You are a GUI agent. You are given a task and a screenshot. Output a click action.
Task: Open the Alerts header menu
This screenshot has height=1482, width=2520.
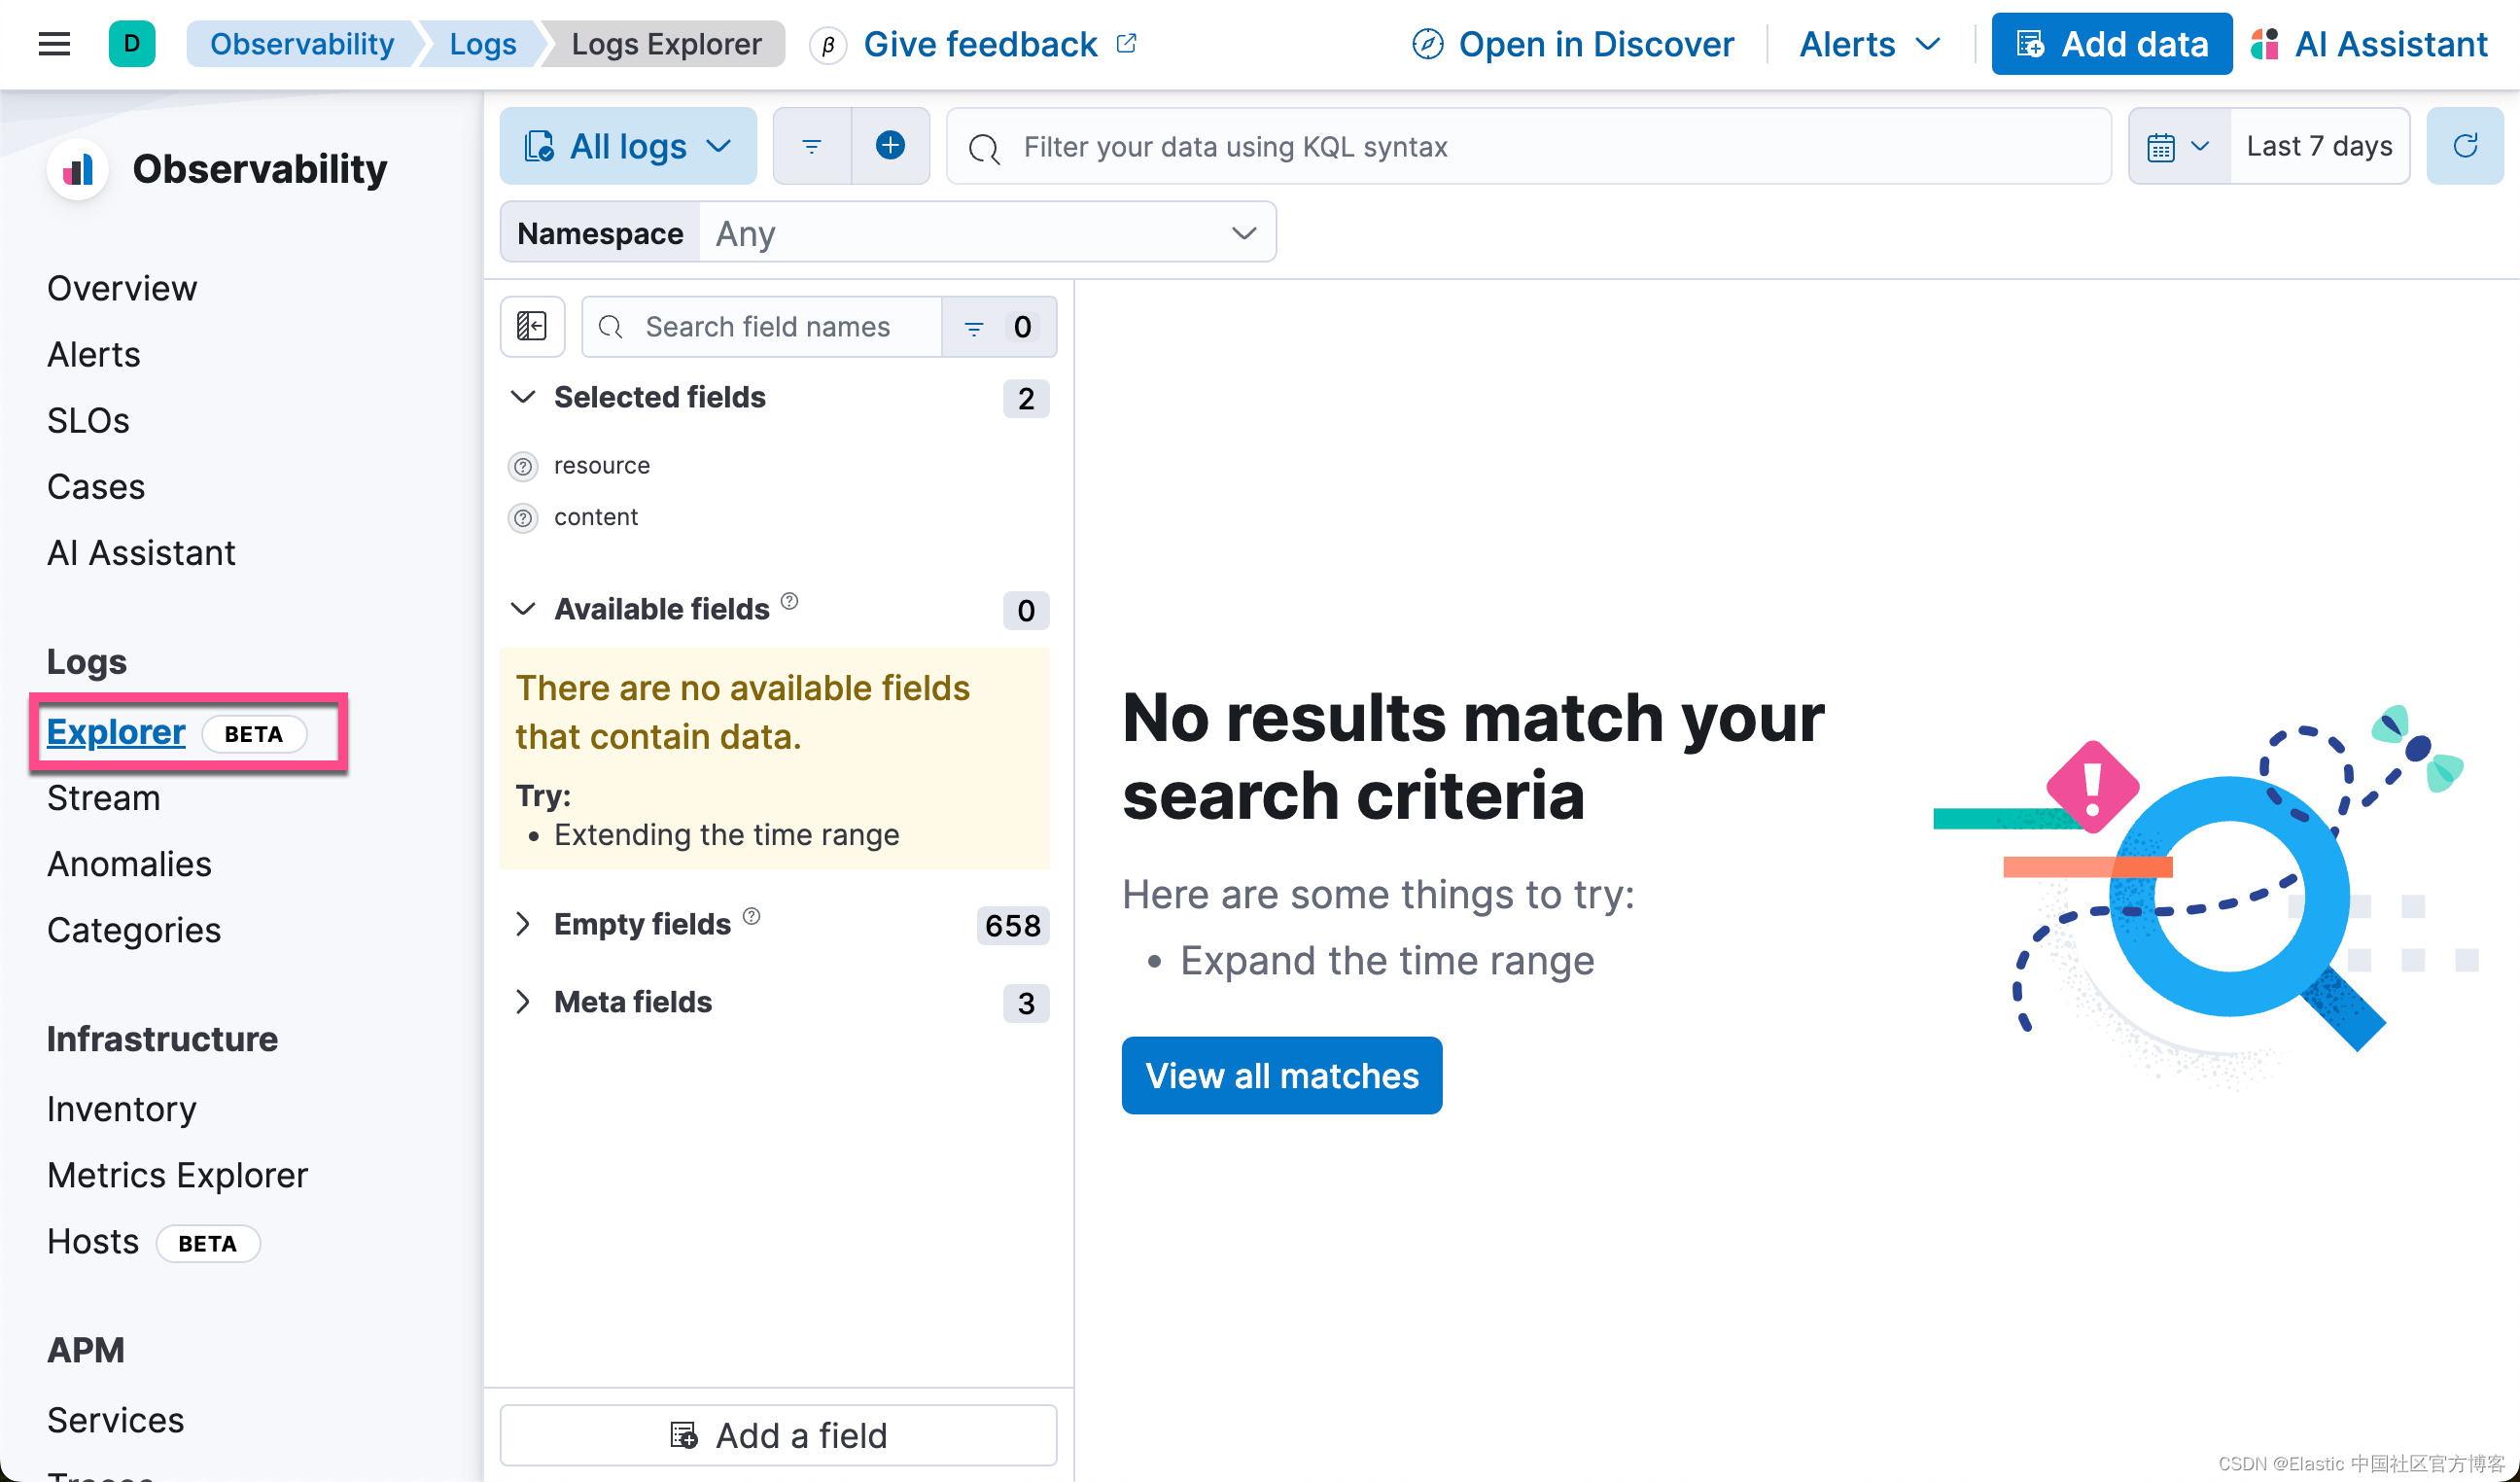tap(1868, 44)
